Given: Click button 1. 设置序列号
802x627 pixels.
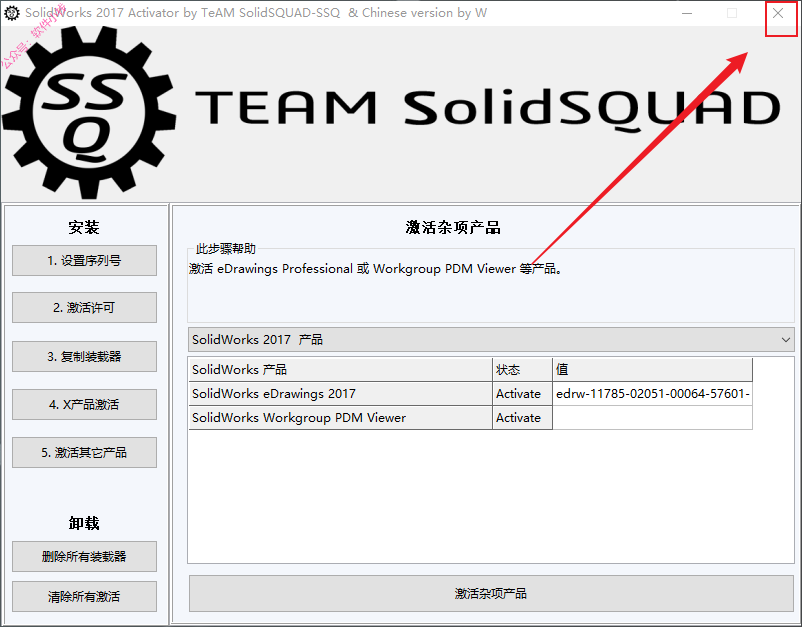Looking at the screenshot, I should (x=84, y=261).
